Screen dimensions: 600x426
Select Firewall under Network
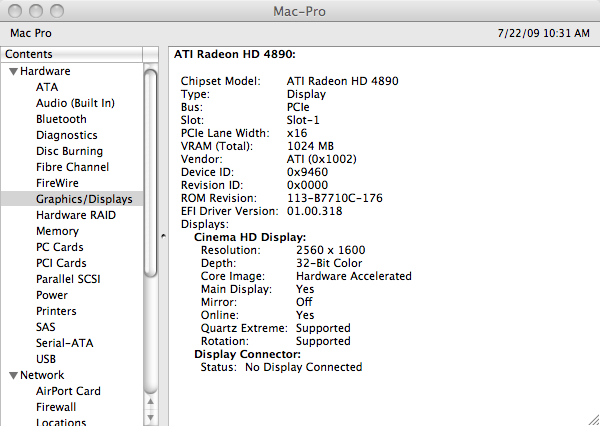point(56,407)
